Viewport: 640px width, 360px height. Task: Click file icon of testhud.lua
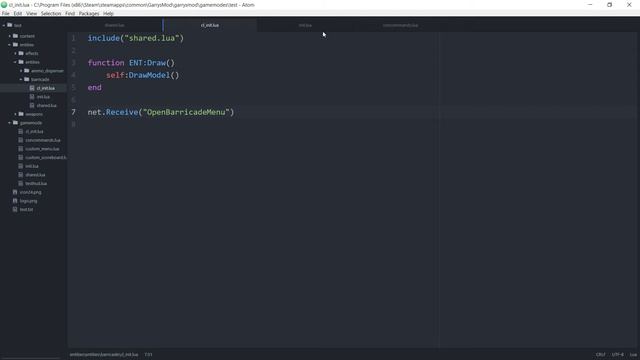[x=21, y=183]
